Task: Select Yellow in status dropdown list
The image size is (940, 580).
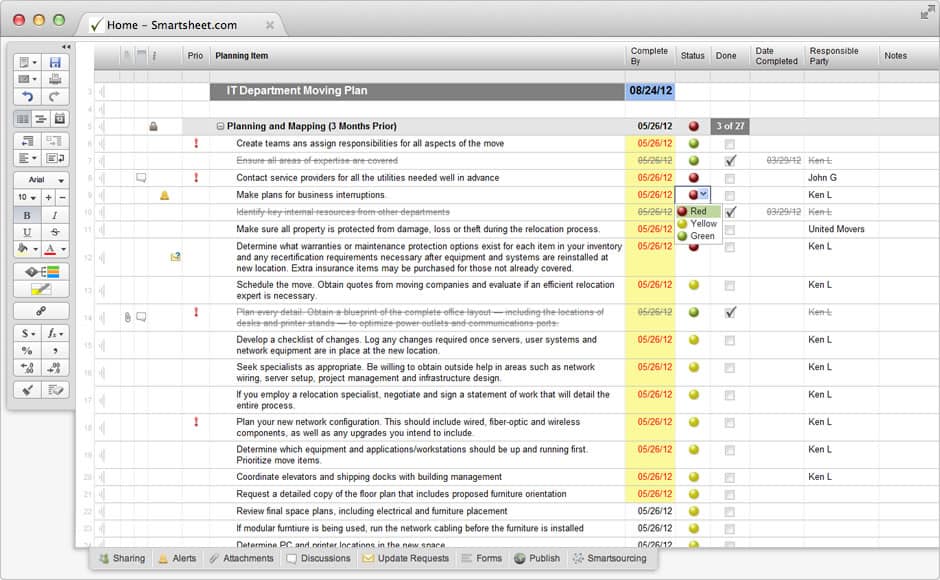Action: tap(703, 224)
